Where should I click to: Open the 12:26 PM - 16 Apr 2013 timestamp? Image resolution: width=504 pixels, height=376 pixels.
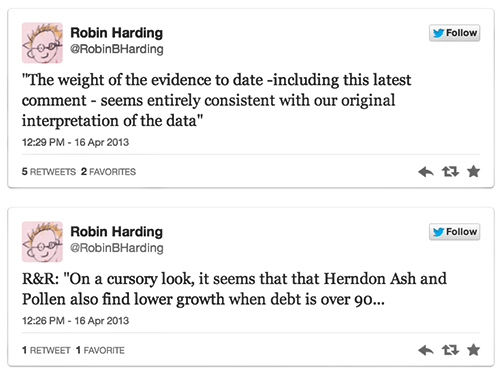point(75,321)
